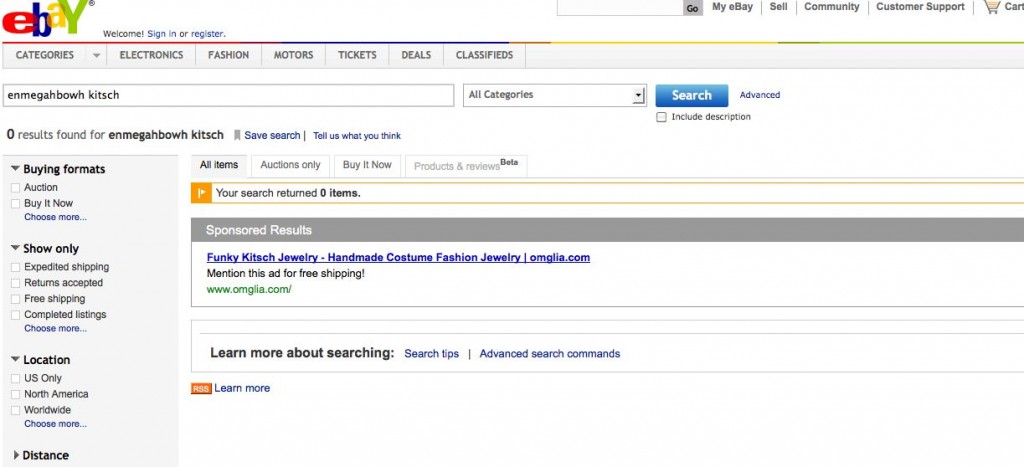Check Completed listings
This screenshot has width=1024, height=467.
click(x=16, y=315)
